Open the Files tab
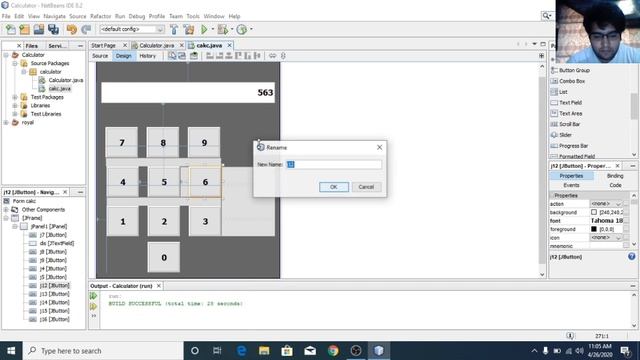This screenshot has width=640, height=360. pos(31,46)
